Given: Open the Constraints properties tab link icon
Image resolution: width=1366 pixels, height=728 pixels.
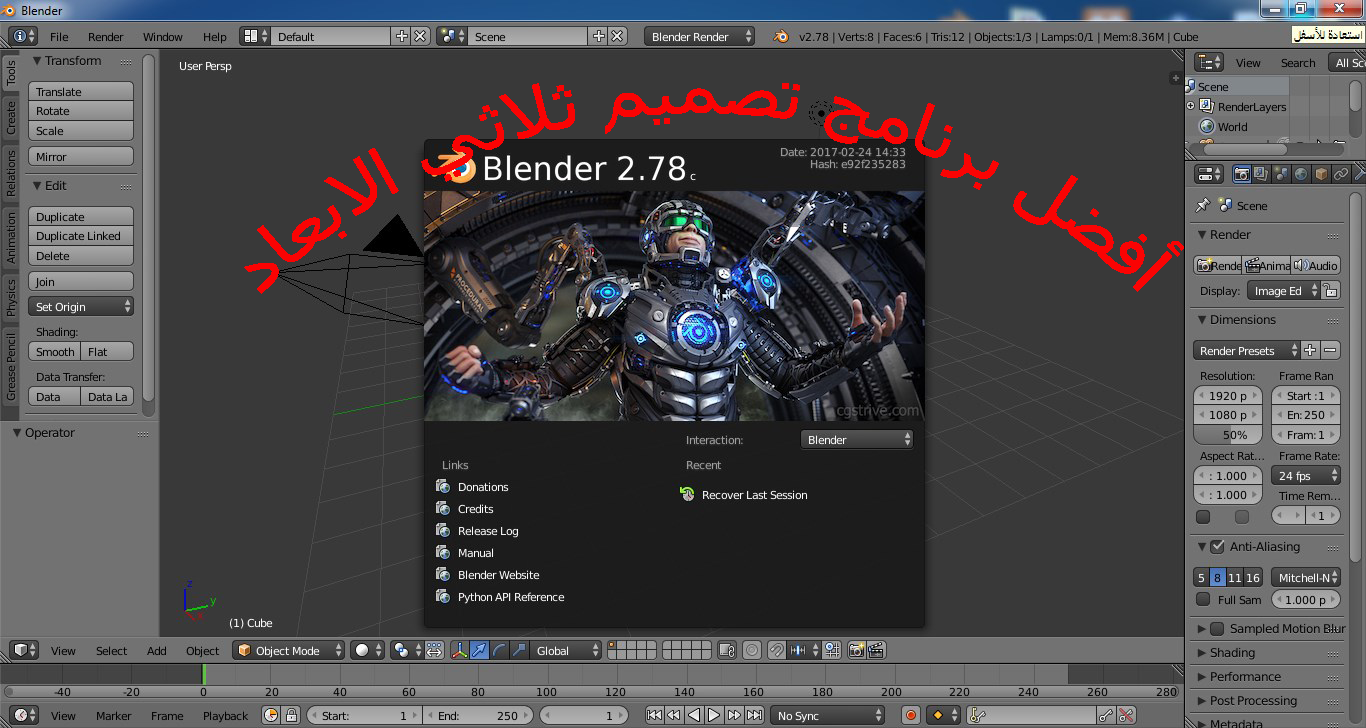Looking at the screenshot, I should coord(1341,174).
